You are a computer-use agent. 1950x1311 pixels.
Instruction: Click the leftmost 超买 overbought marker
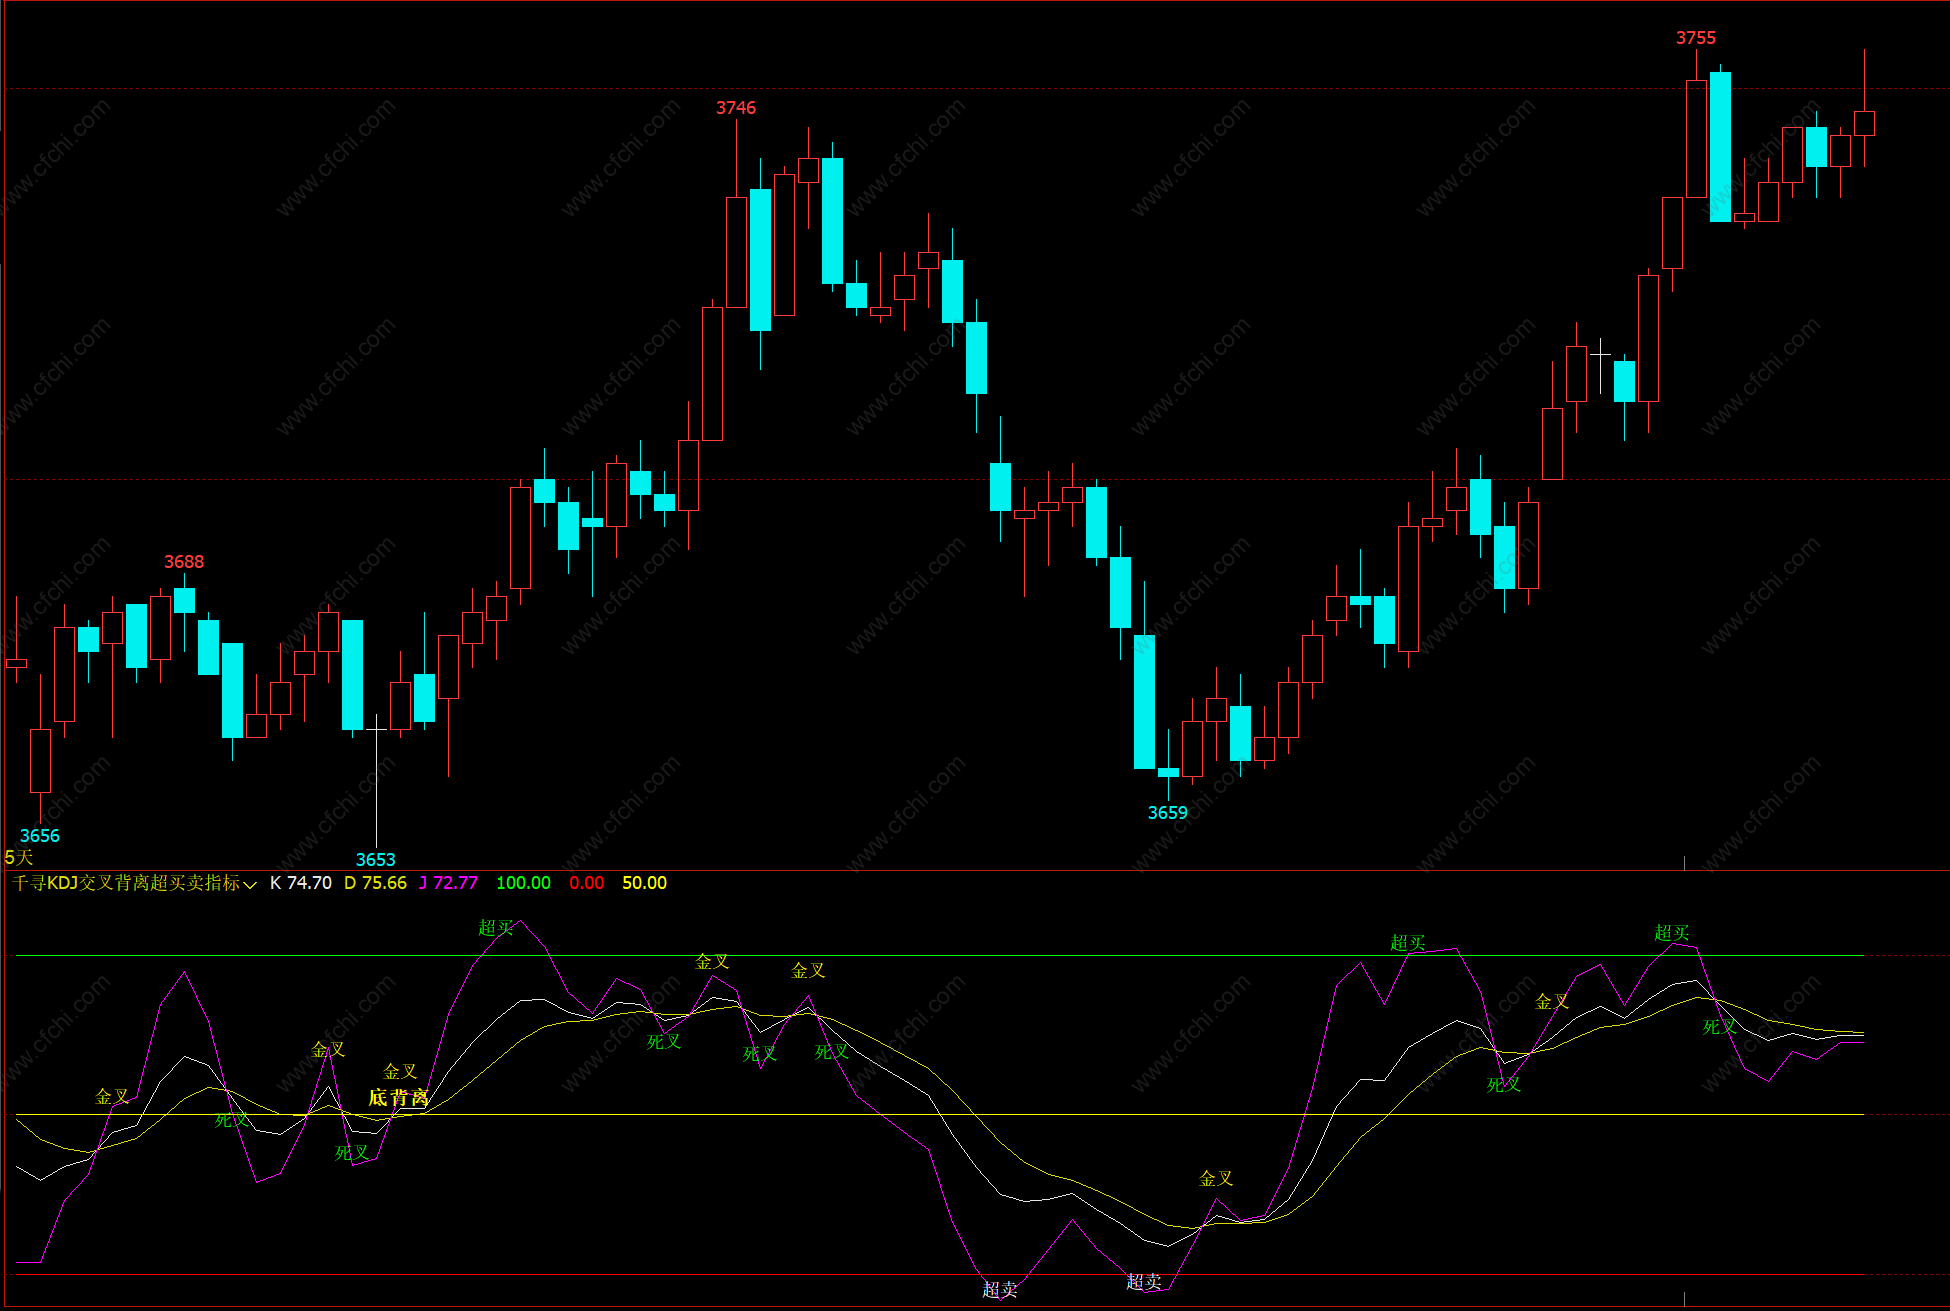[495, 928]
